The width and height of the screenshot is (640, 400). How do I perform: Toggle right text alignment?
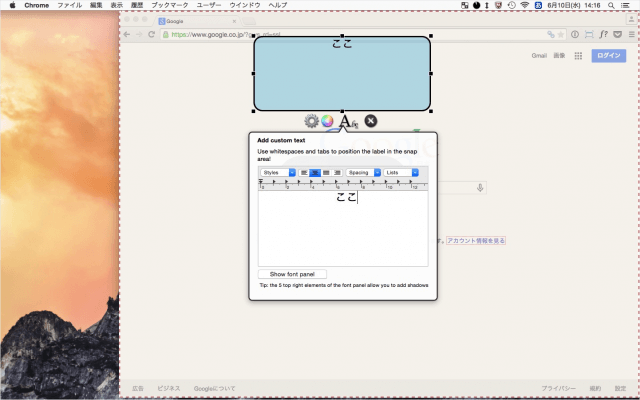[324, 172]
